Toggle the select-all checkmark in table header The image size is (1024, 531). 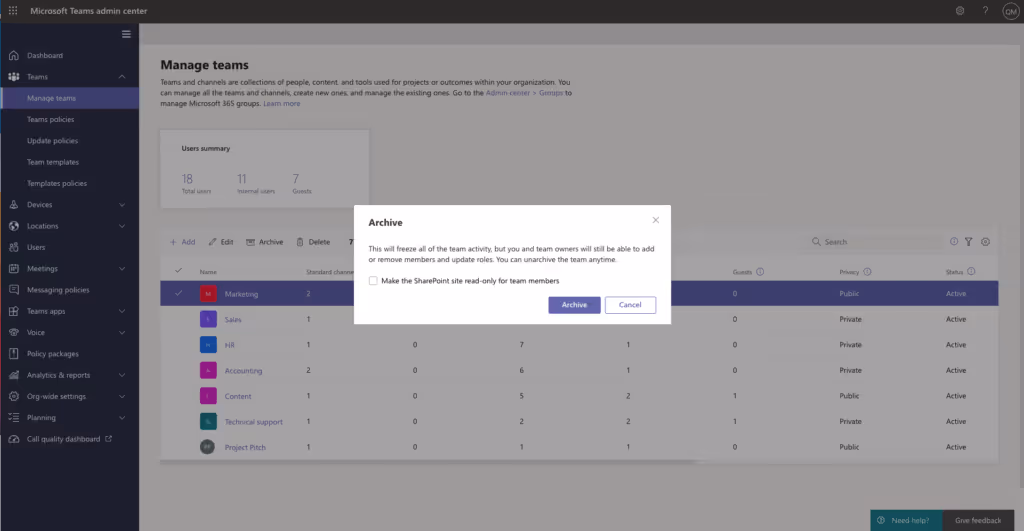(178, 270)
